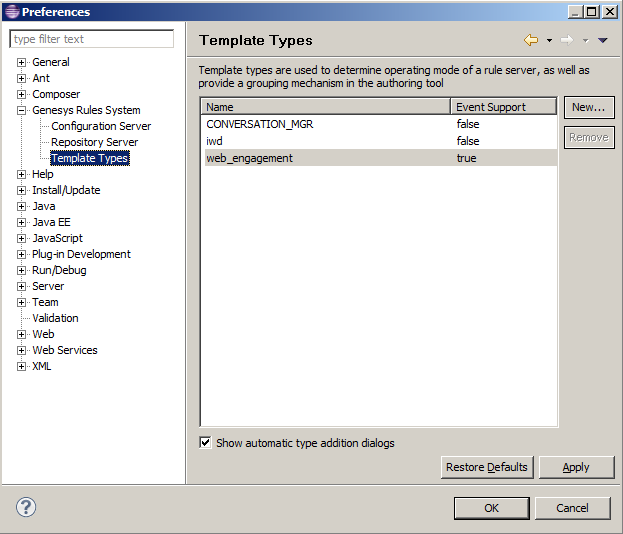Expand the Web Services tree node
The height and width of the screenshot is (534, 623).
point(21,350)
